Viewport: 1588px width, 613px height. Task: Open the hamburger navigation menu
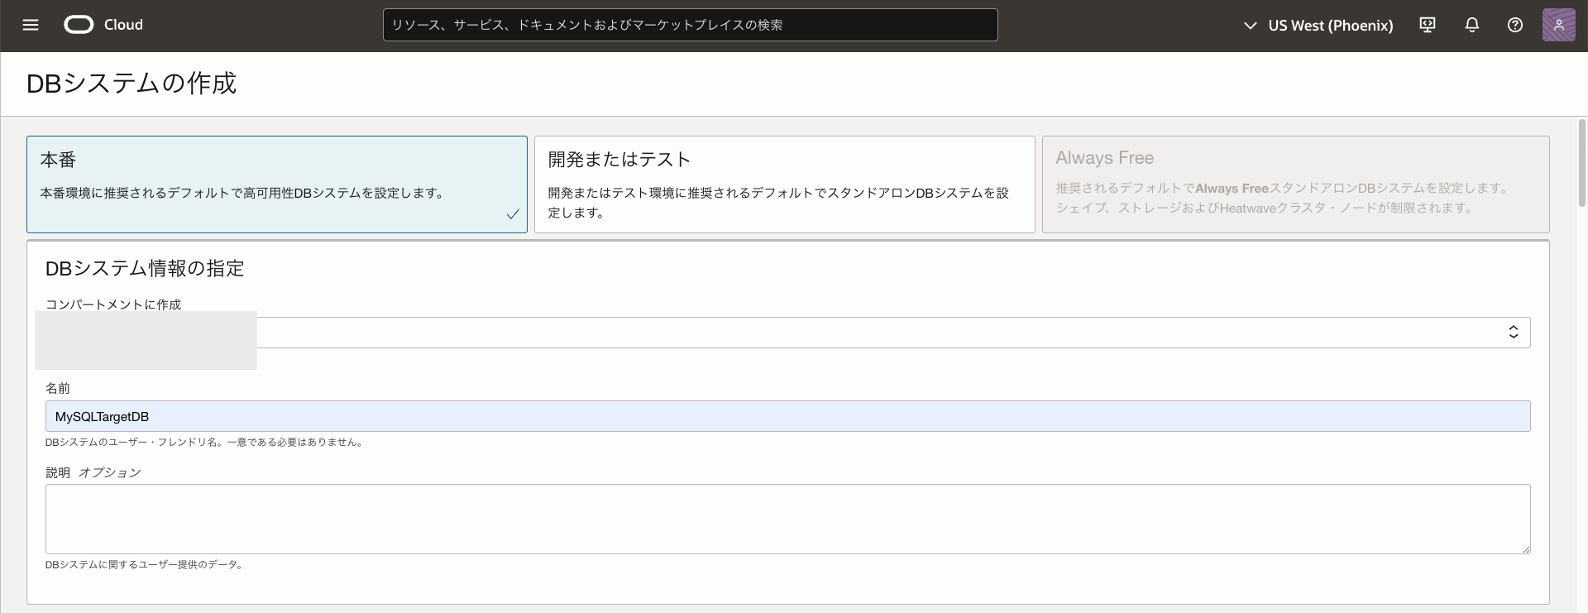tap(31, 25)
